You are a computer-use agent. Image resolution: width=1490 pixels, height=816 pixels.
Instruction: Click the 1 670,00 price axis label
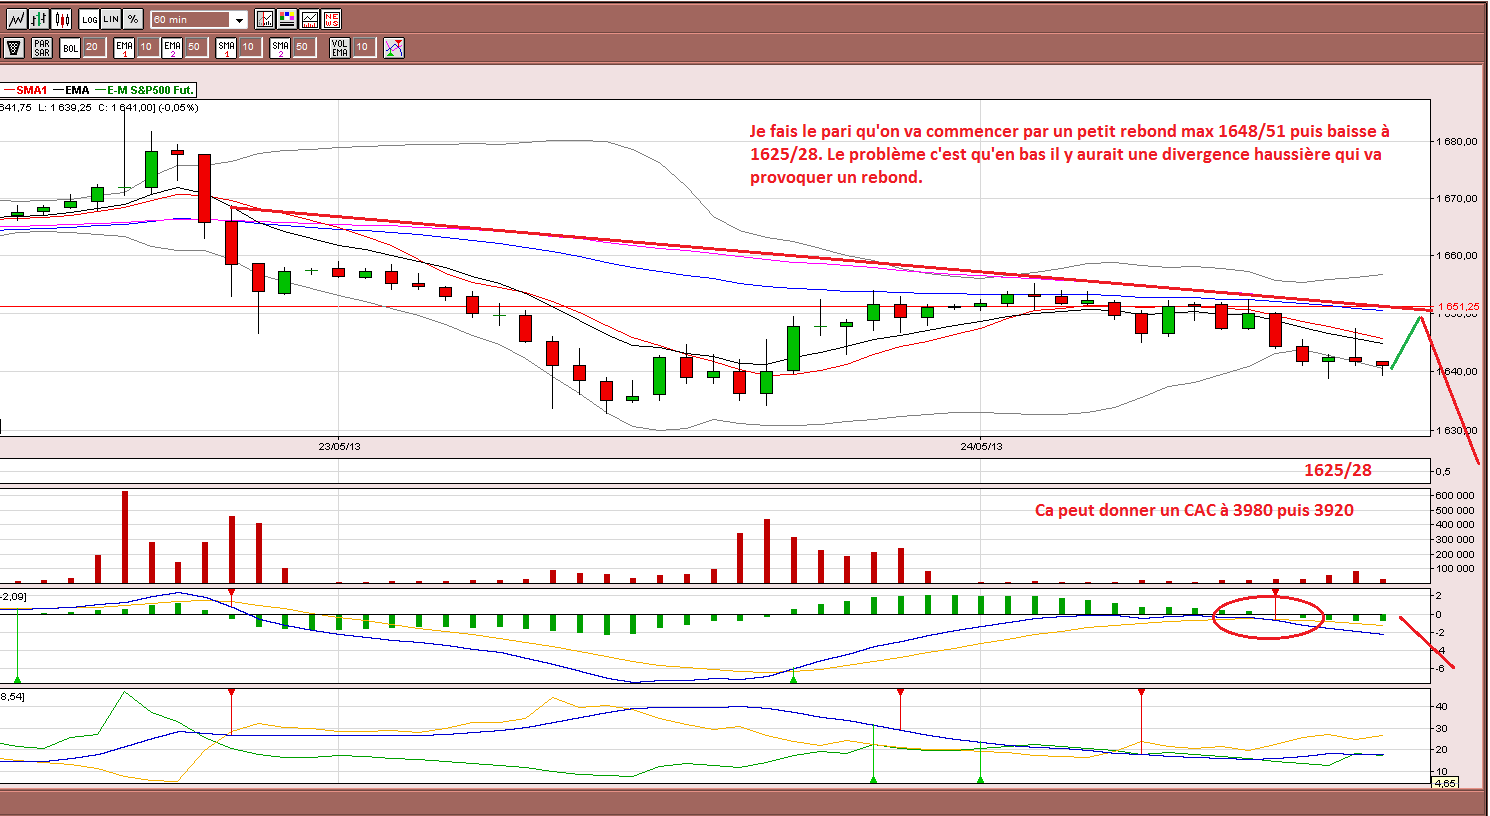(1457, 198)
